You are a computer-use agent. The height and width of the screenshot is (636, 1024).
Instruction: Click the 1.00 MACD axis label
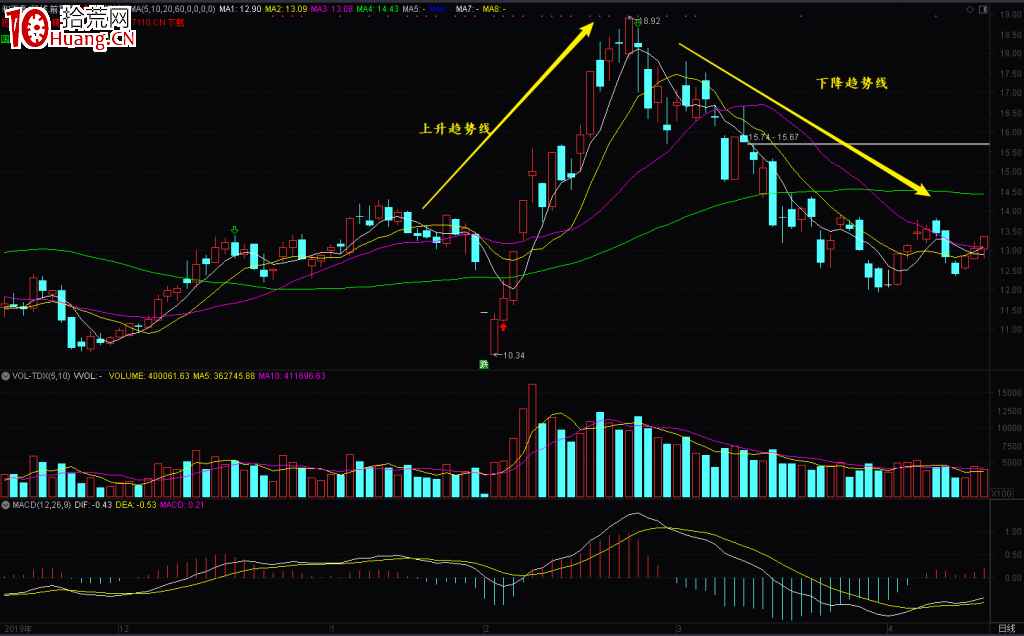tap(1013, 532)
